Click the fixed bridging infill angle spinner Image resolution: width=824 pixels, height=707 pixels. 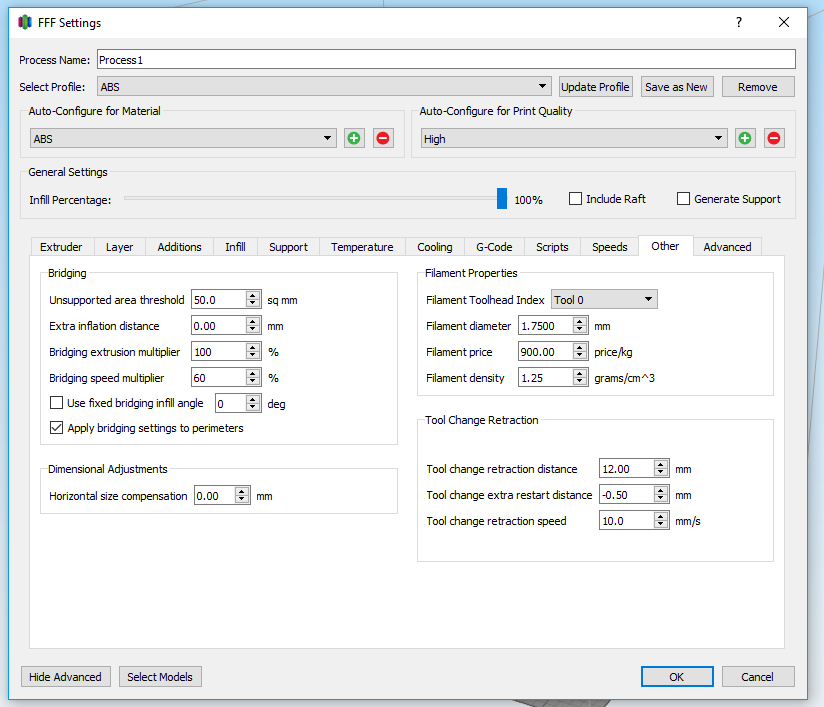253,403
